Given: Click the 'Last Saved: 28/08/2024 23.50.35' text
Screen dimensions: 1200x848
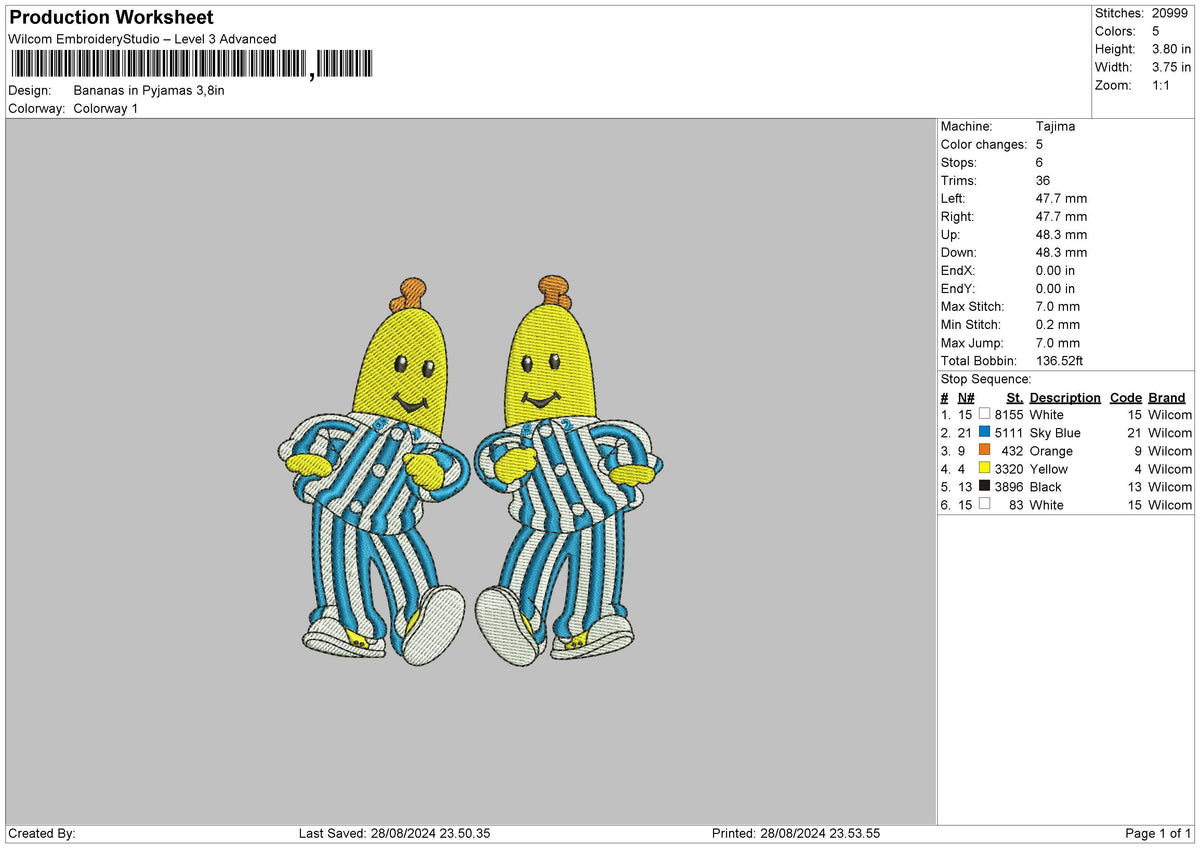Looking at the screenshot, I should pos(394,833).
